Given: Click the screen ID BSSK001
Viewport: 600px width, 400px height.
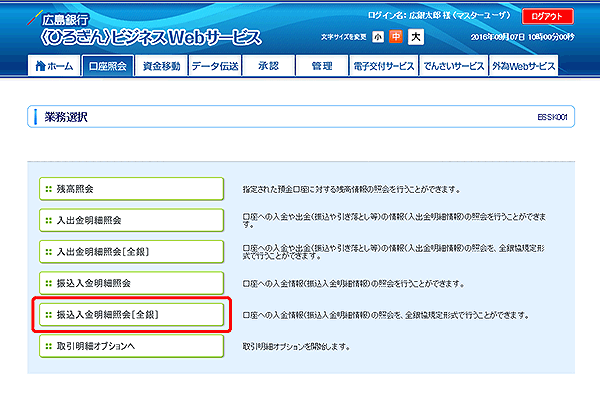Looking at the screenshot, I should pyautogui.click(x=552, y=117).
